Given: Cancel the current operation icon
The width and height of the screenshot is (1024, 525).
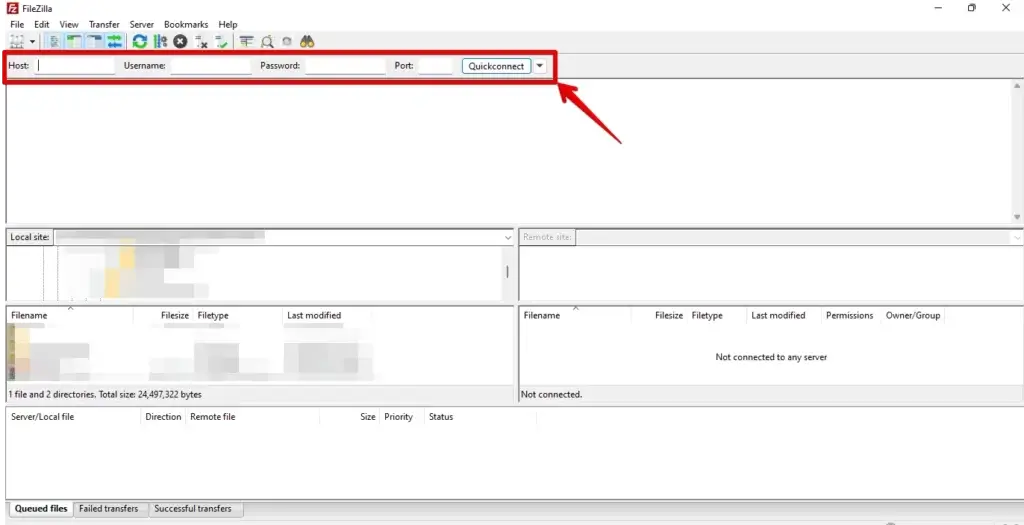Looking at the screenshot, I should coord(180,41).
